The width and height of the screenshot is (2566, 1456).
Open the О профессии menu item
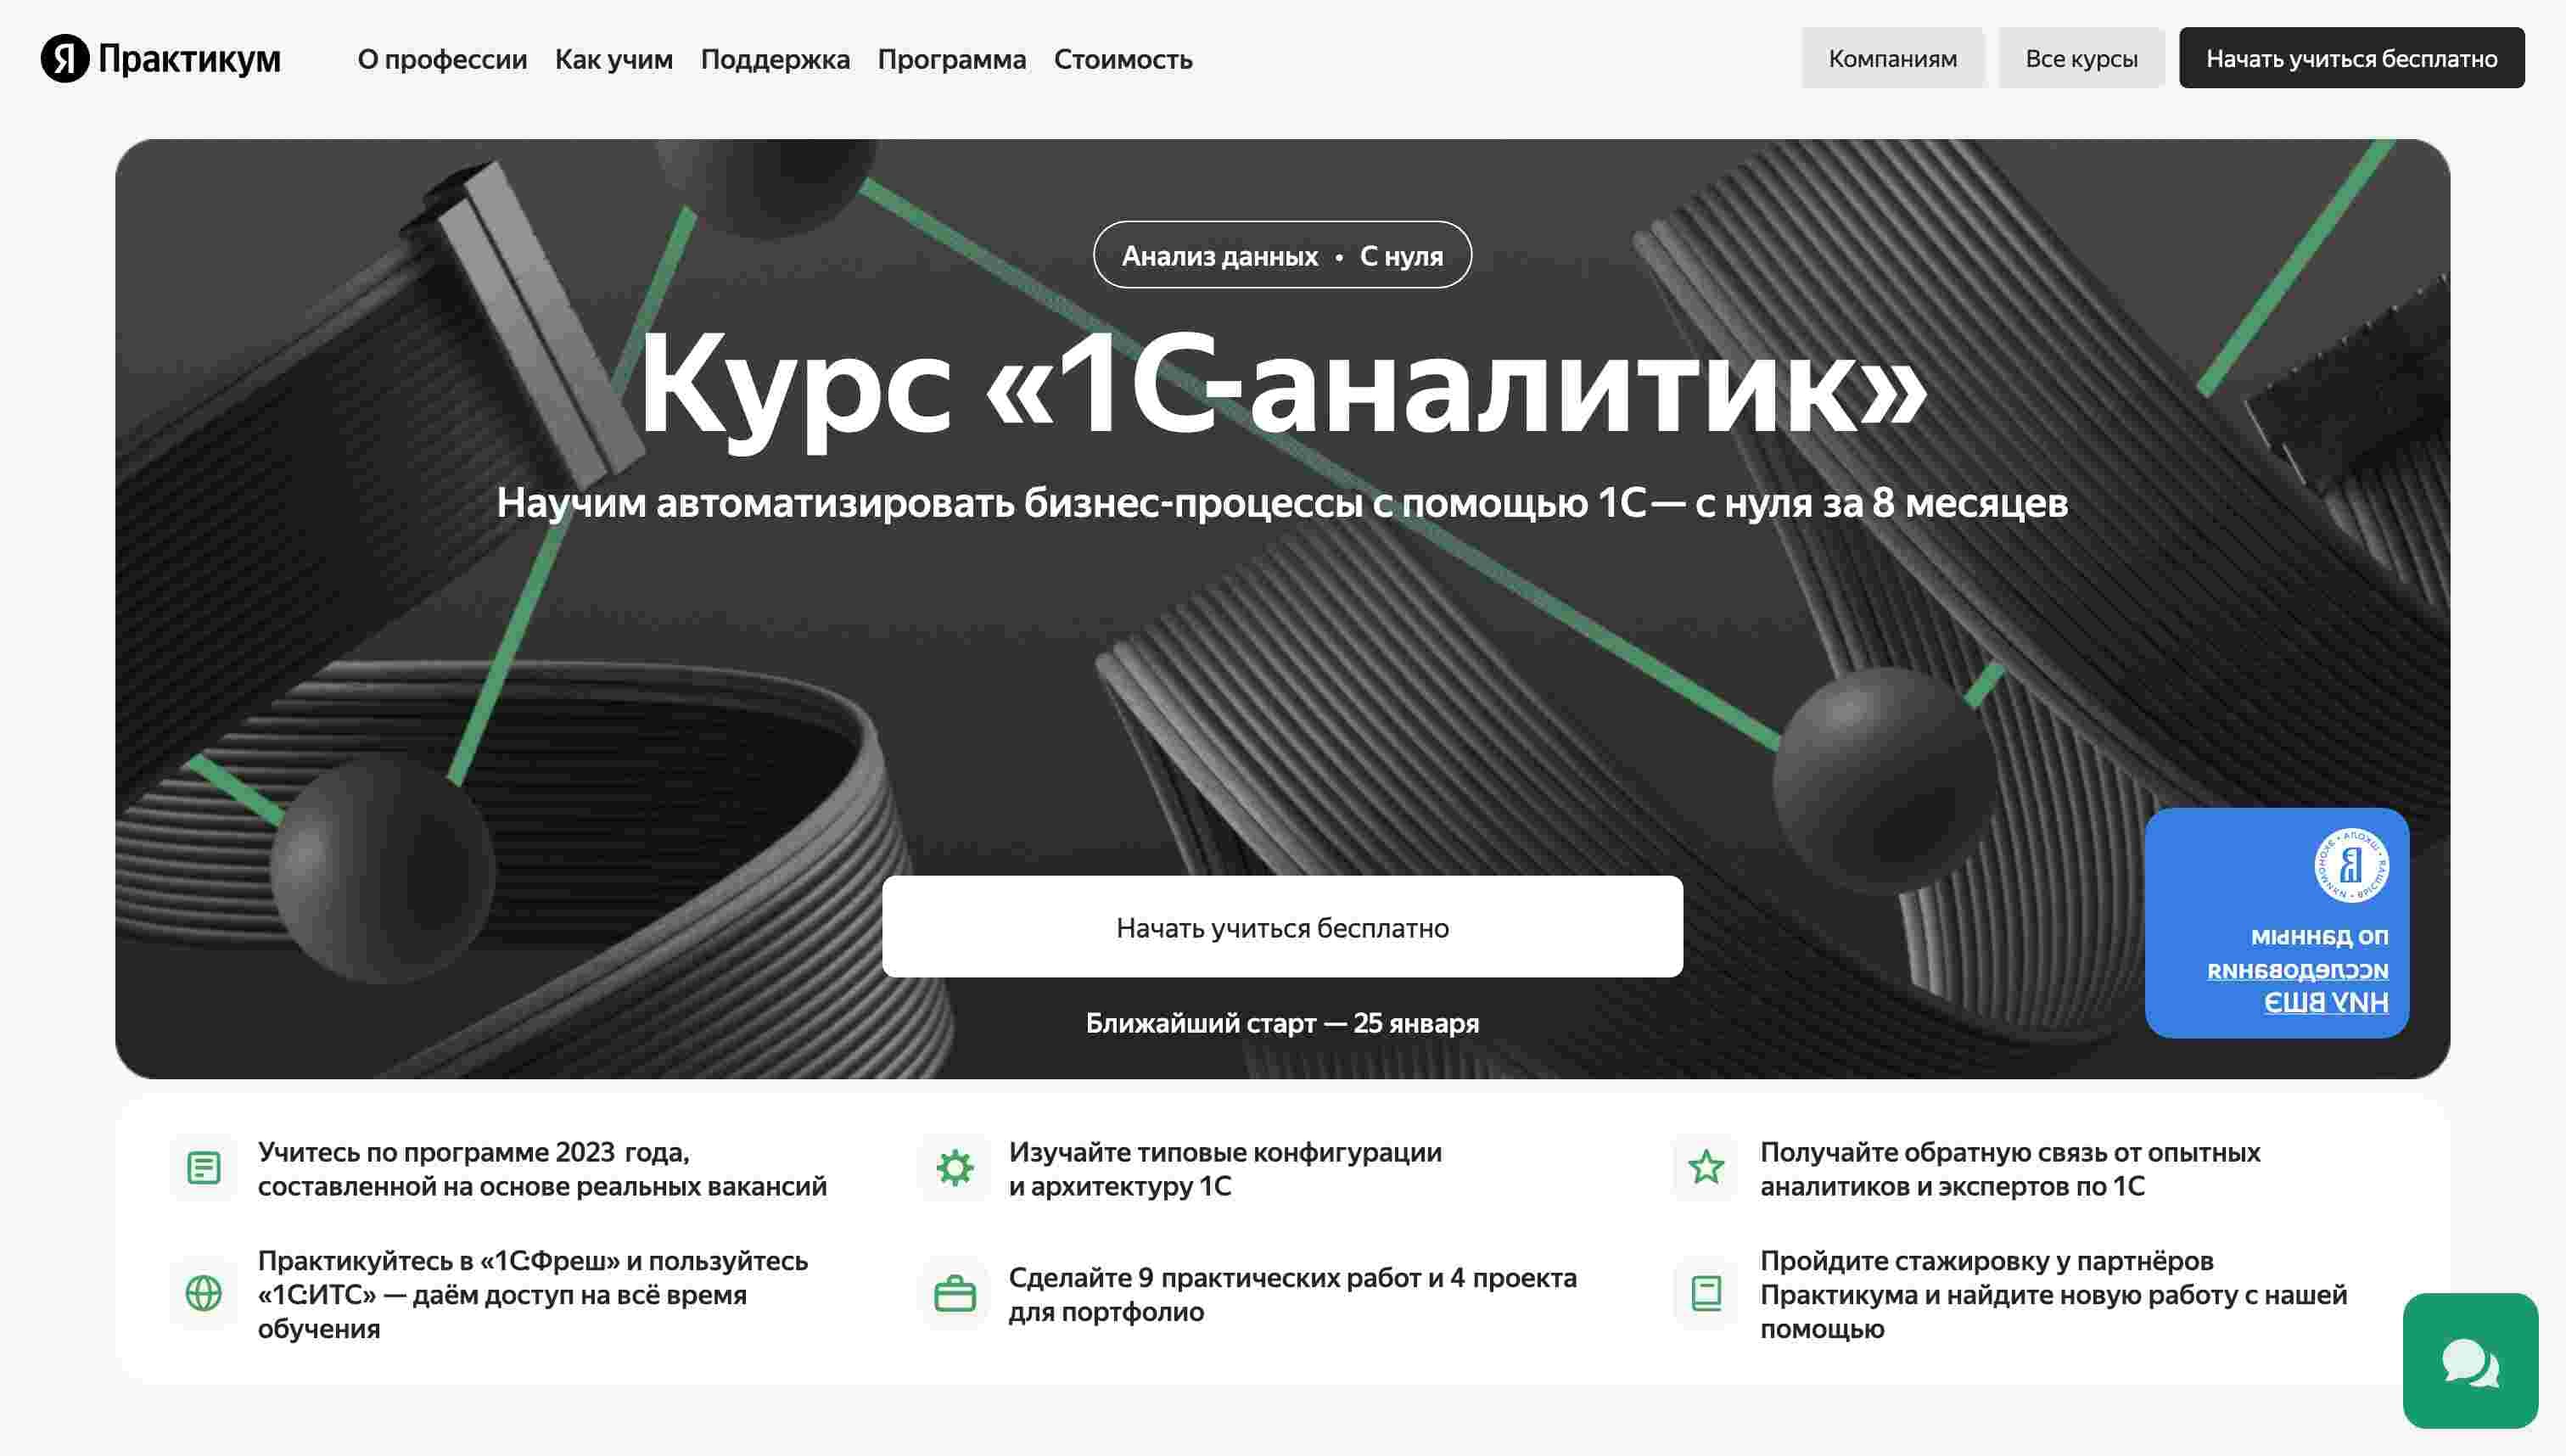[442, 59]
